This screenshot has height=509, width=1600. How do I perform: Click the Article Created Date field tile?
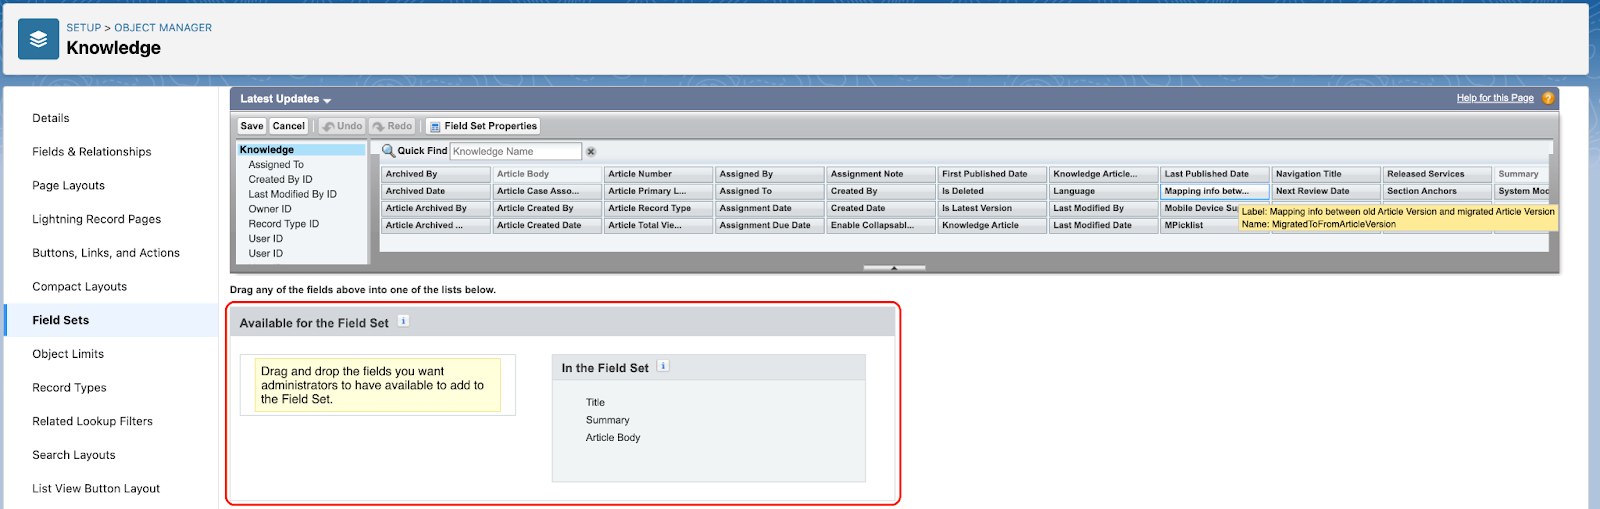pos(547,226)
